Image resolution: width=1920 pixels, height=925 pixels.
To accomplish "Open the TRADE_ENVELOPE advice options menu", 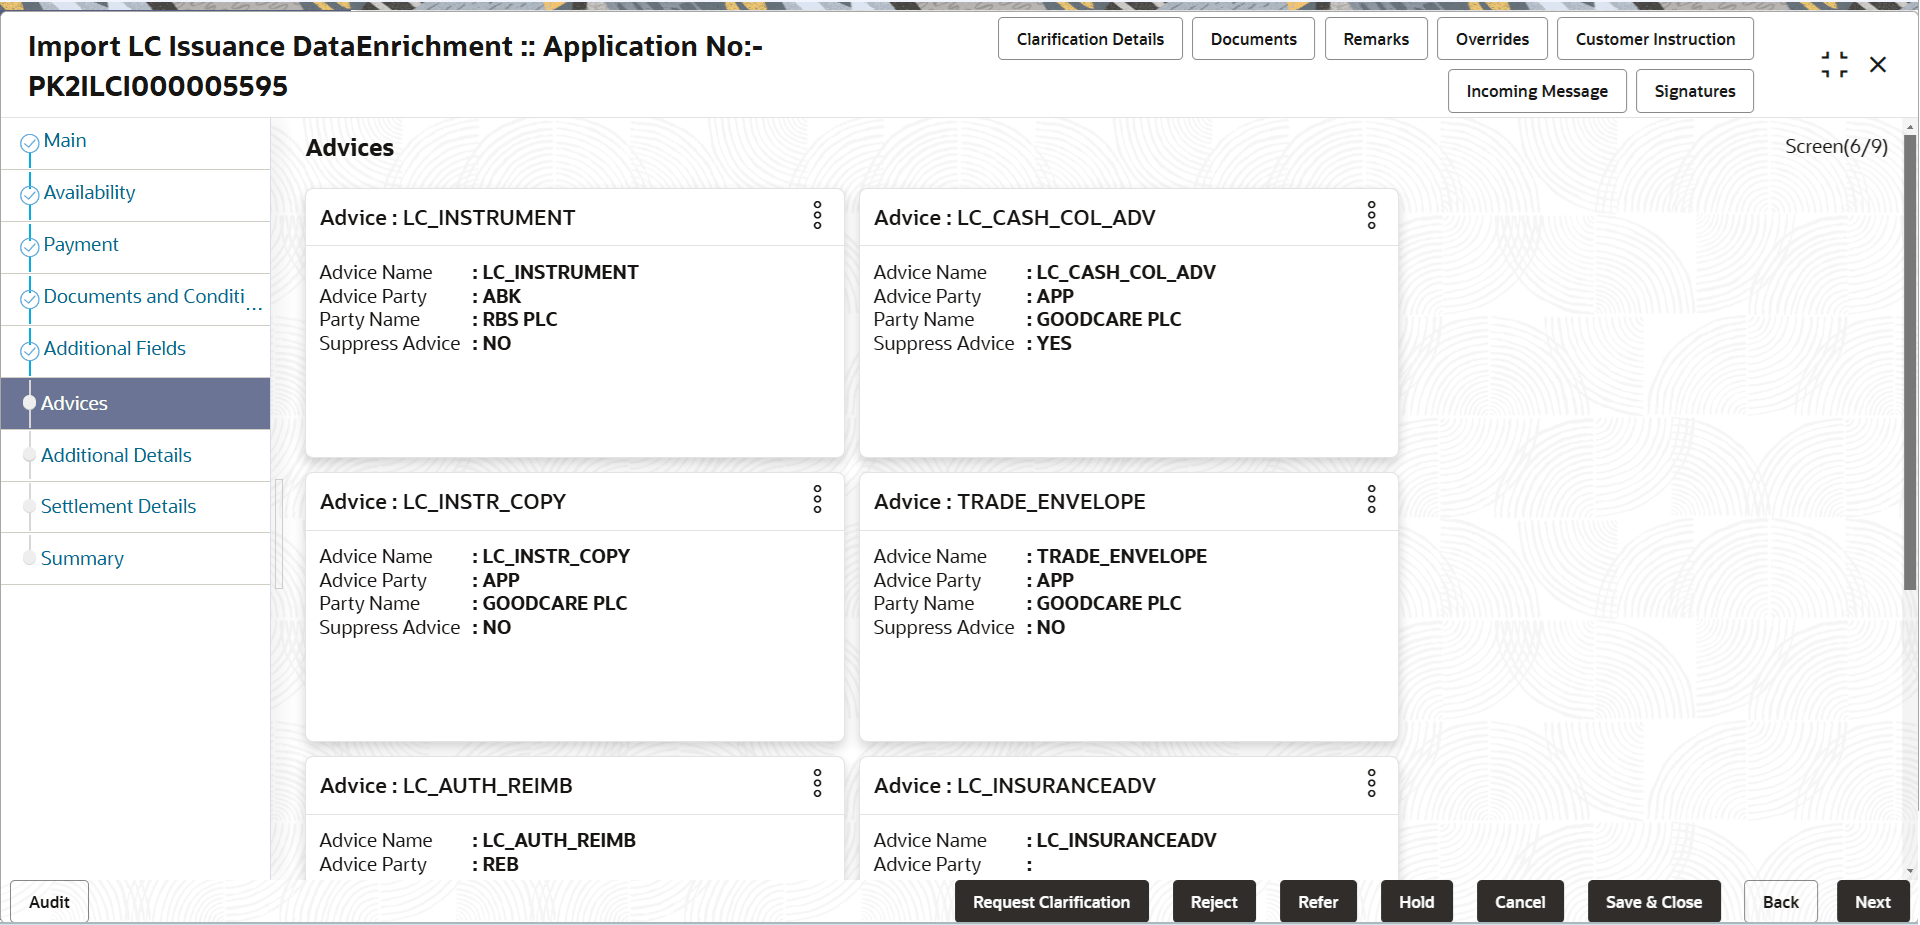I will pos(1371,499).
